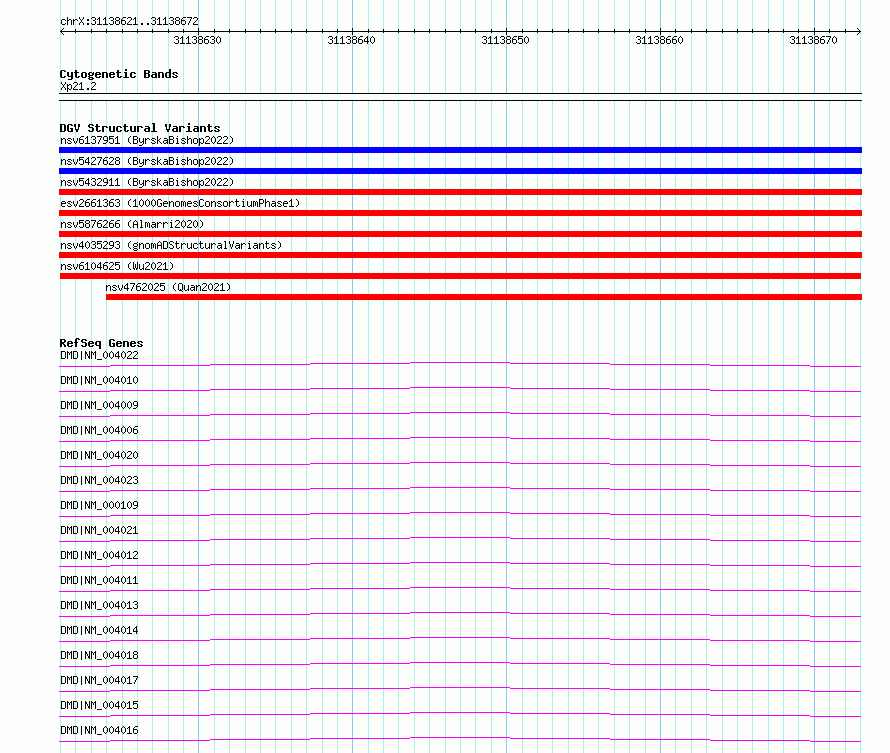Screen dimensions: 890x753
Task: Open variant nsv4035293 (gnomADStructuralVariants) label
Action: point(171,245)
